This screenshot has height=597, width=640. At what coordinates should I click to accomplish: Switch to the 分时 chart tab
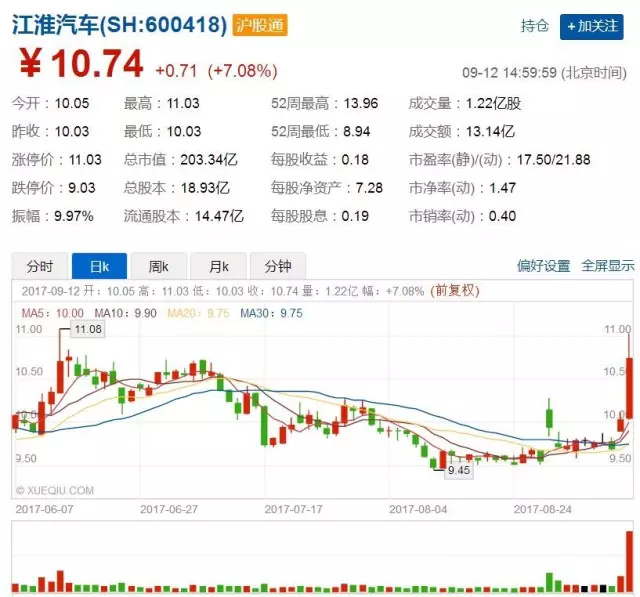(39, 266)
